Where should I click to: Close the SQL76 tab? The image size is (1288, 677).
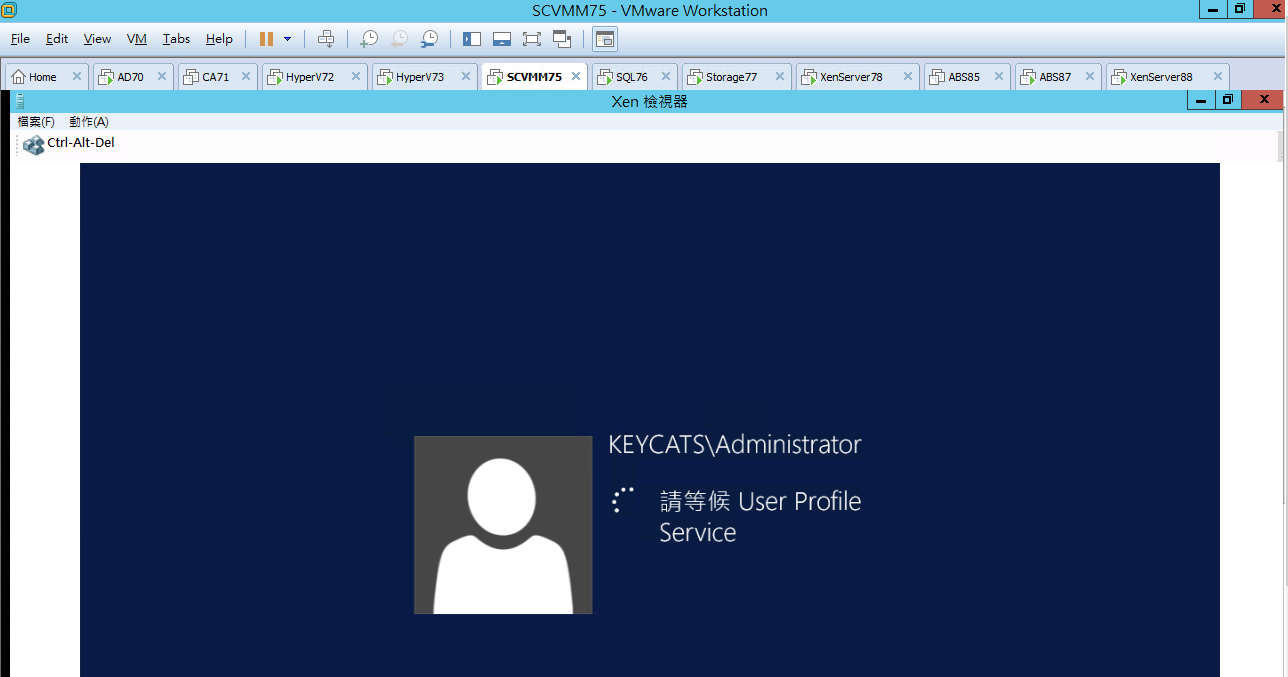(x=665, y=76)
